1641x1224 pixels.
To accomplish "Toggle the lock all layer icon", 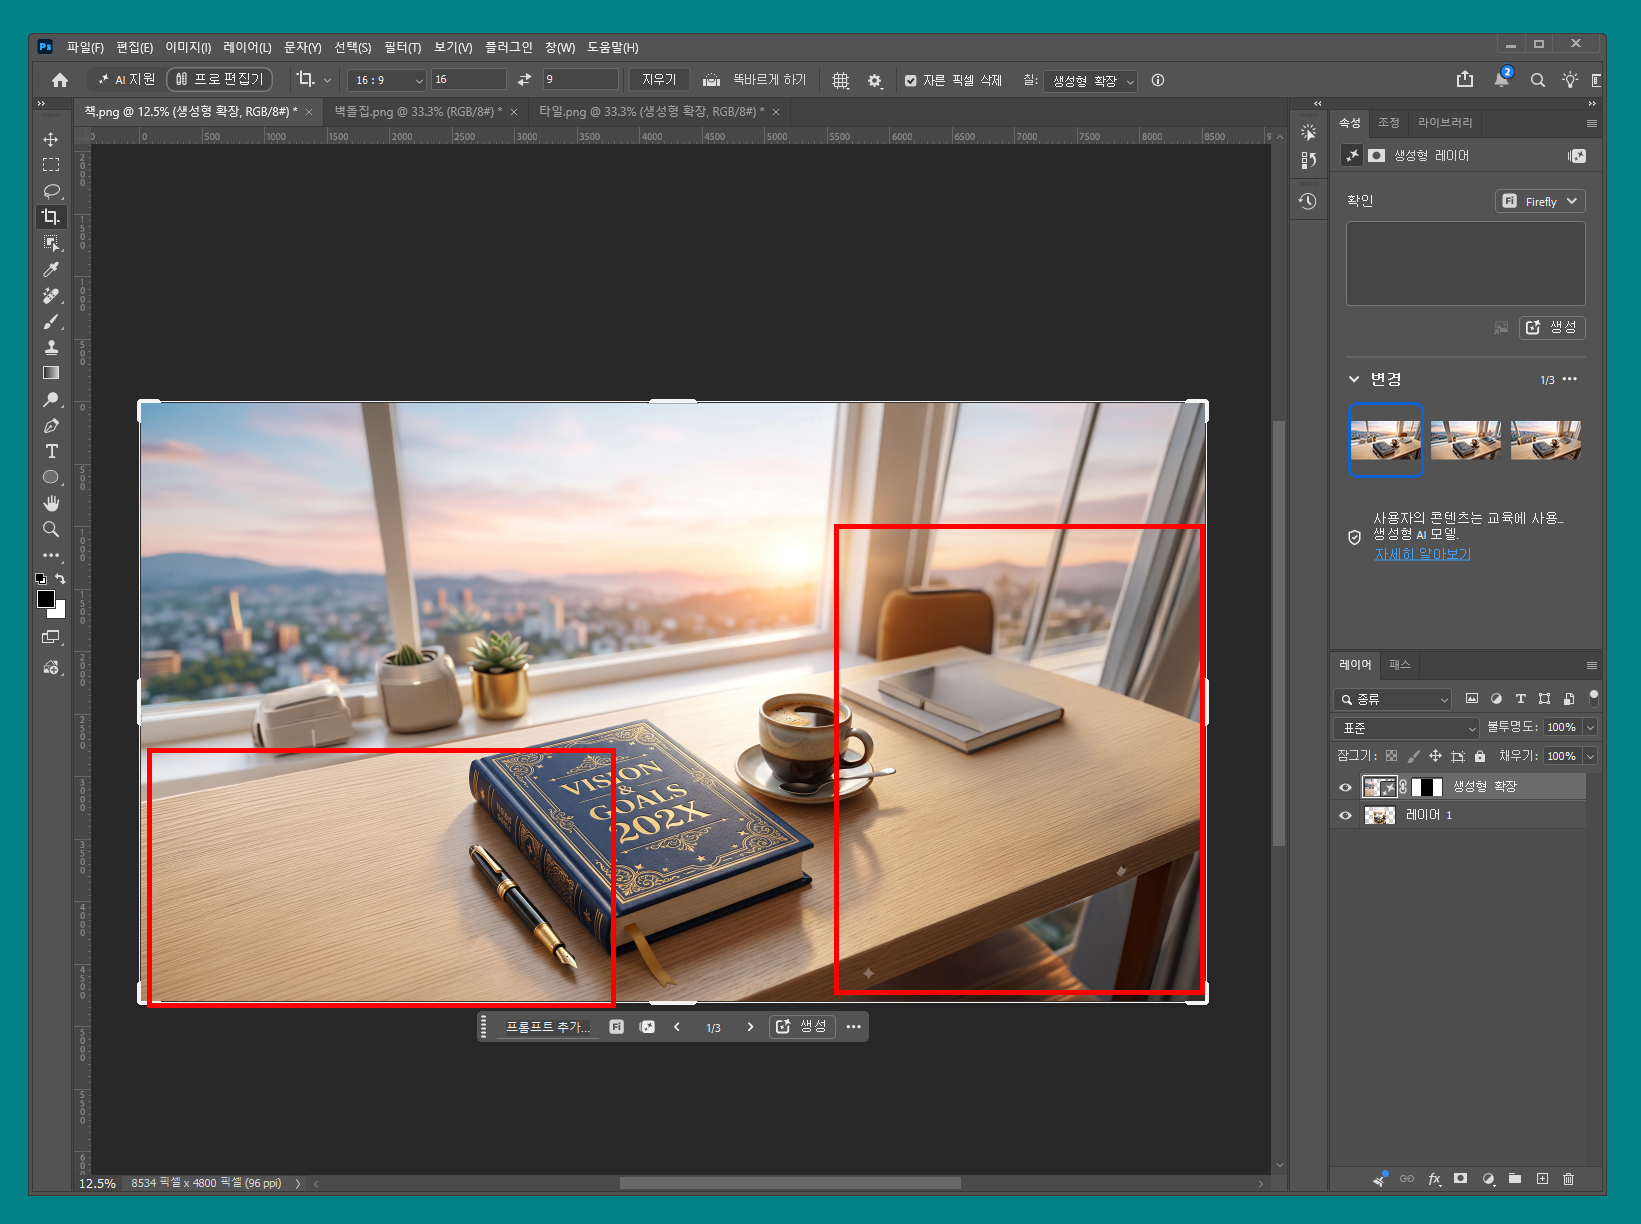I will [1480, 756].
